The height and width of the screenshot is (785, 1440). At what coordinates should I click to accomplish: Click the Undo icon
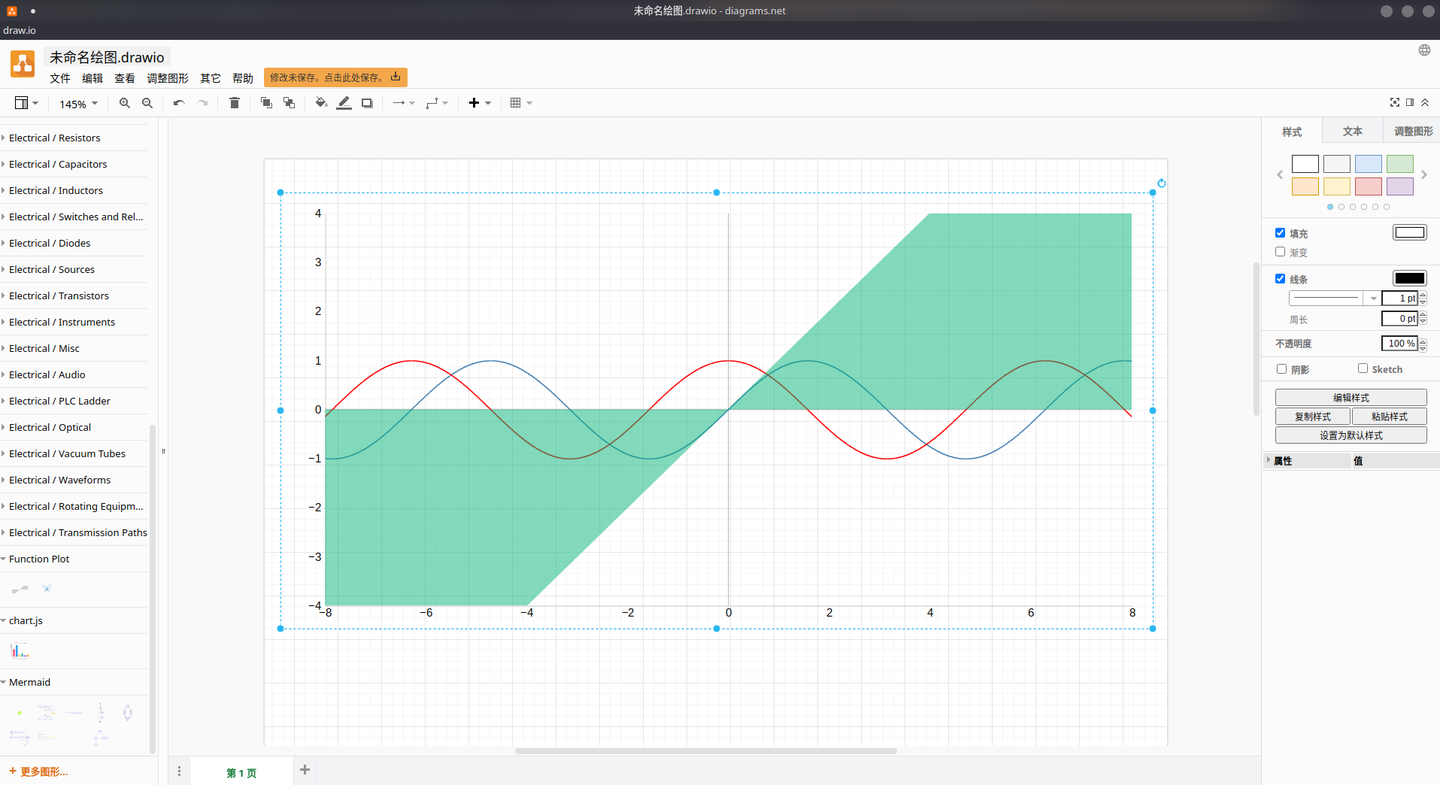178,103
